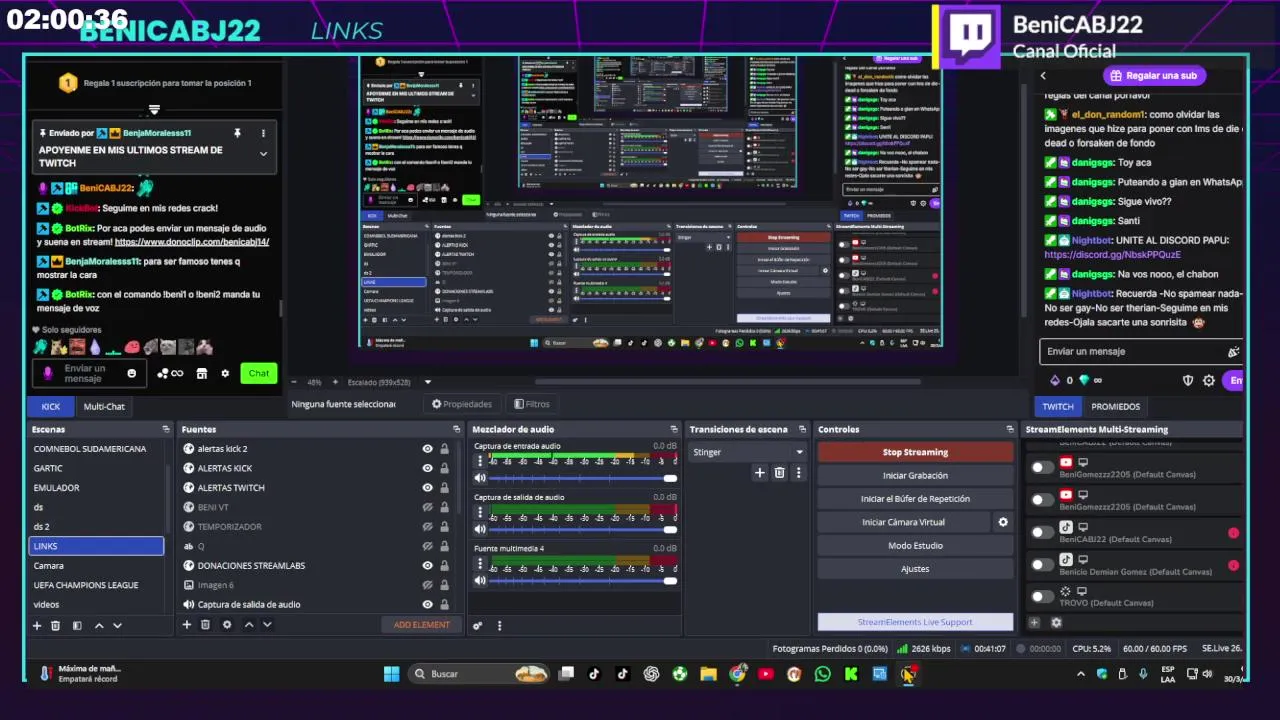
Task: Show hidden system tray icons chevron
Action: tap(1080, 674)
